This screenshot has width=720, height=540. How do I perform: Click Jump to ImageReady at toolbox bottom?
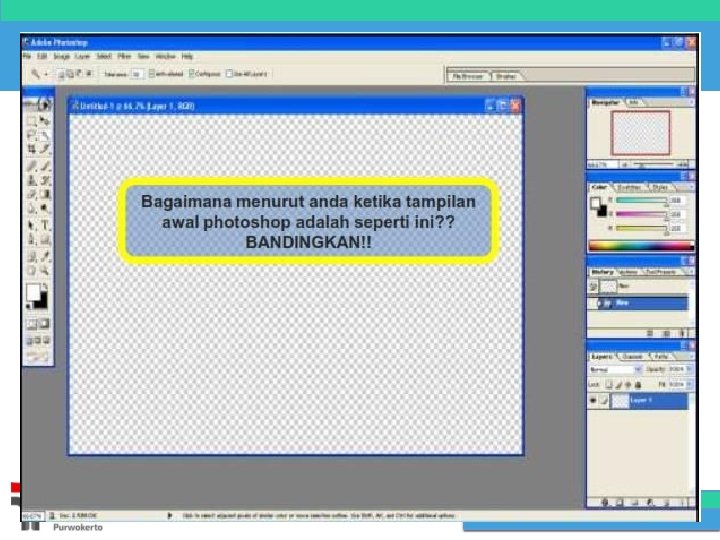click(38, 356)
